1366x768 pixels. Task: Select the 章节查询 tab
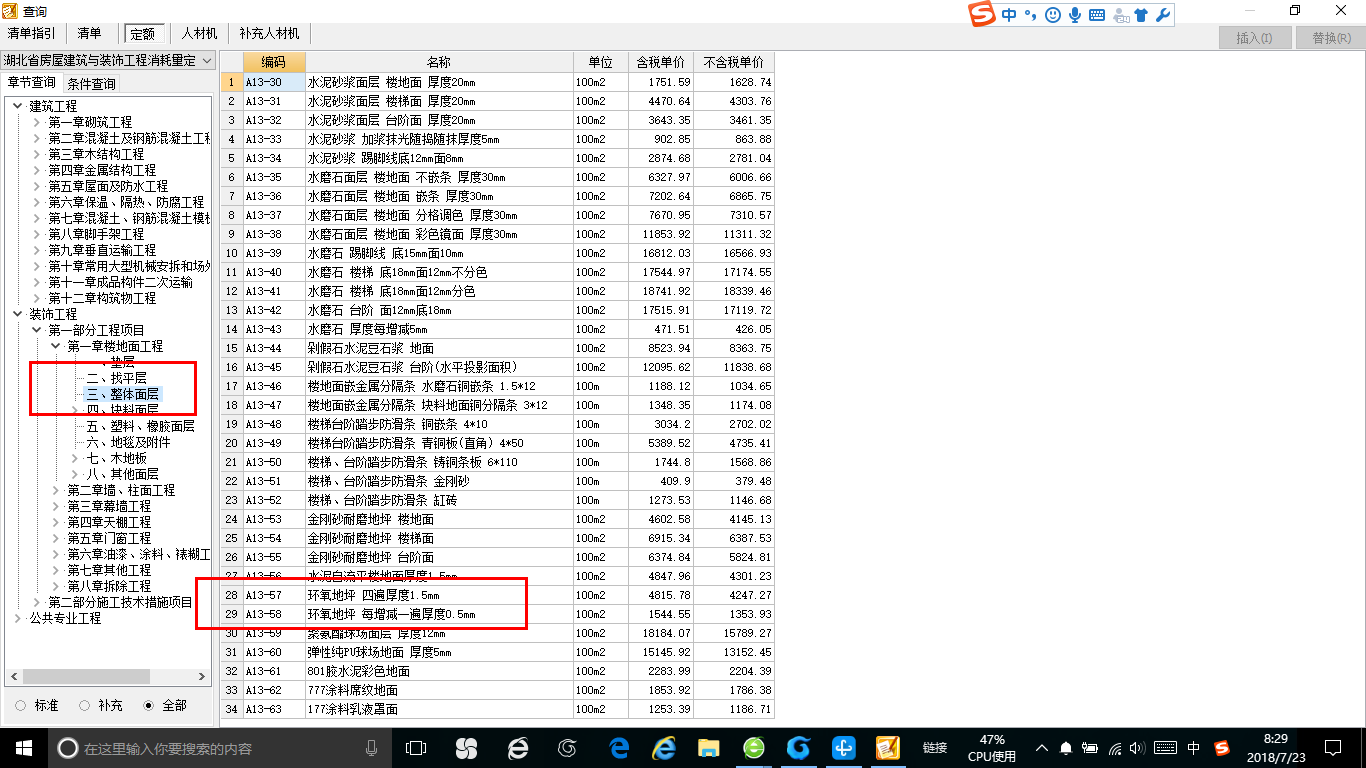(32, 82)
